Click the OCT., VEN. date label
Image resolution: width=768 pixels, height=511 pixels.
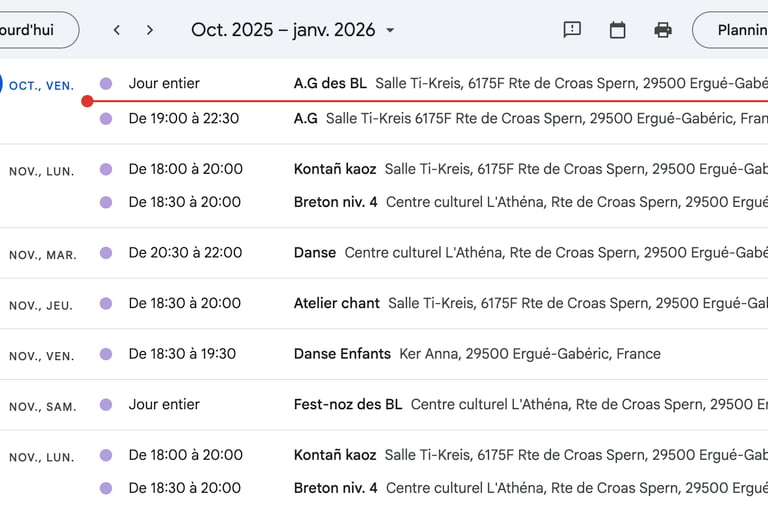41,86
